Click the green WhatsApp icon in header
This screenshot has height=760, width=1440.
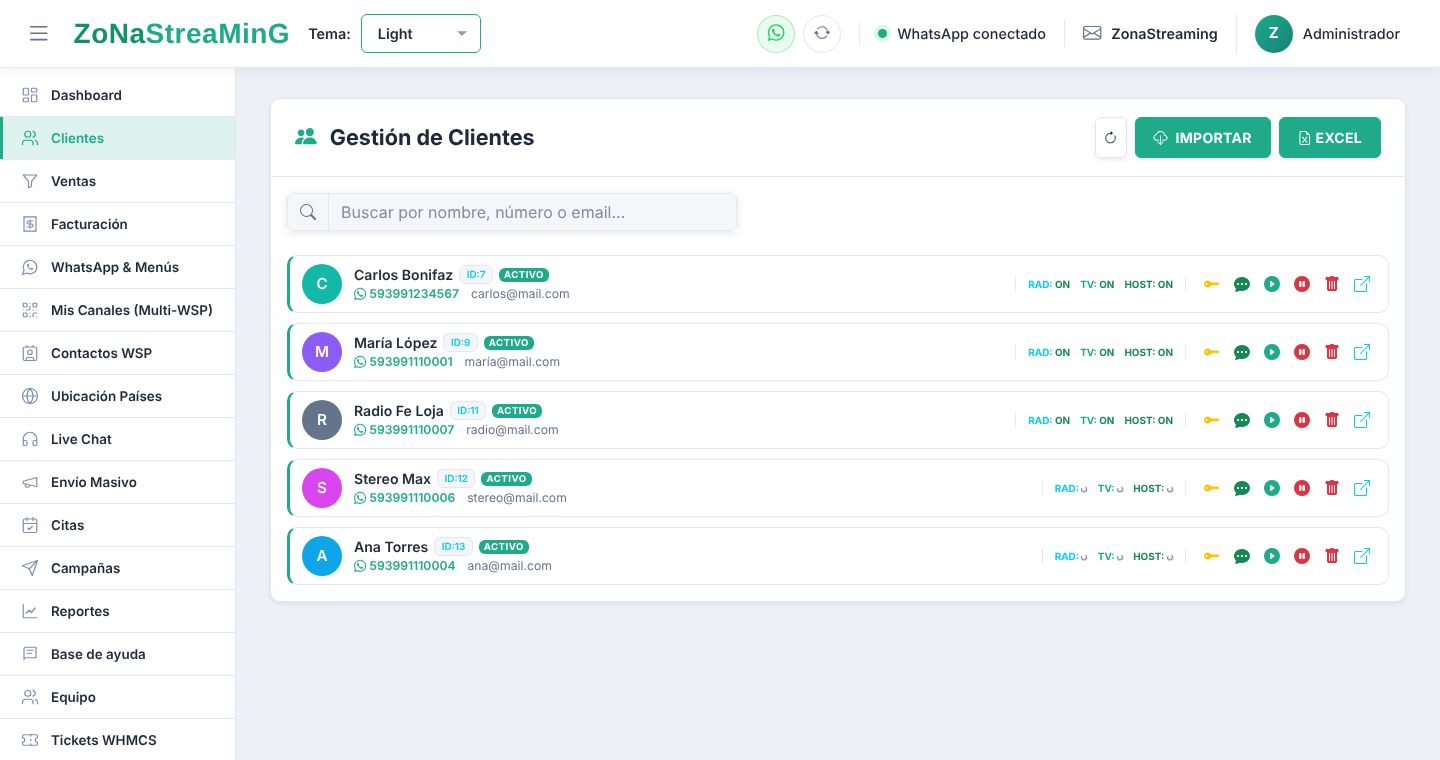point(776,34)
